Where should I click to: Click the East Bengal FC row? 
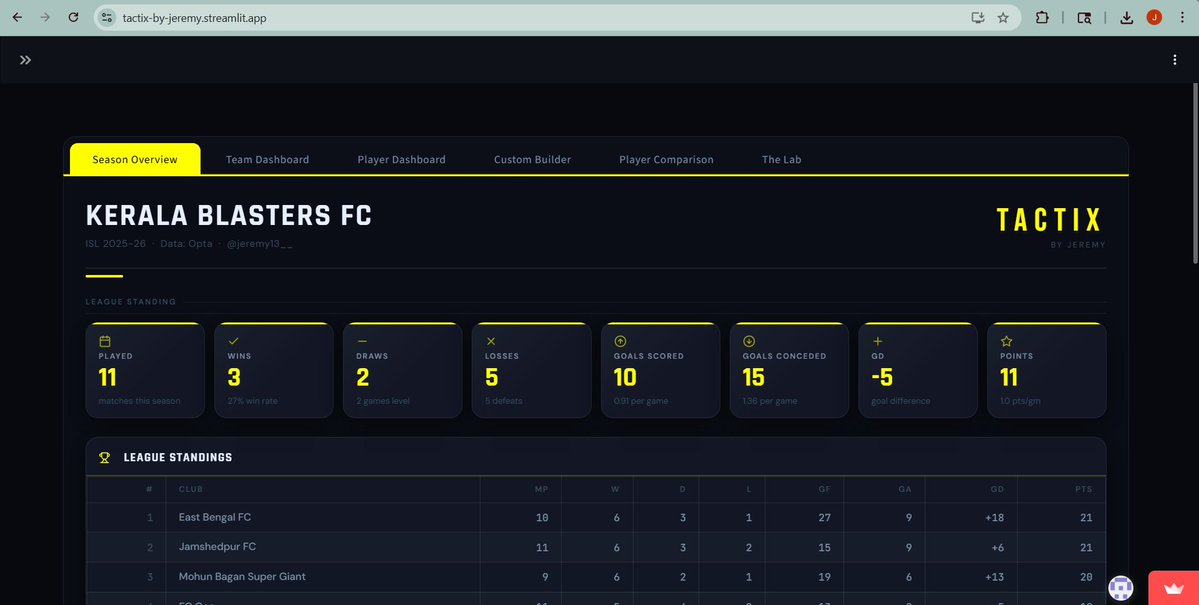tap(596, 518)
